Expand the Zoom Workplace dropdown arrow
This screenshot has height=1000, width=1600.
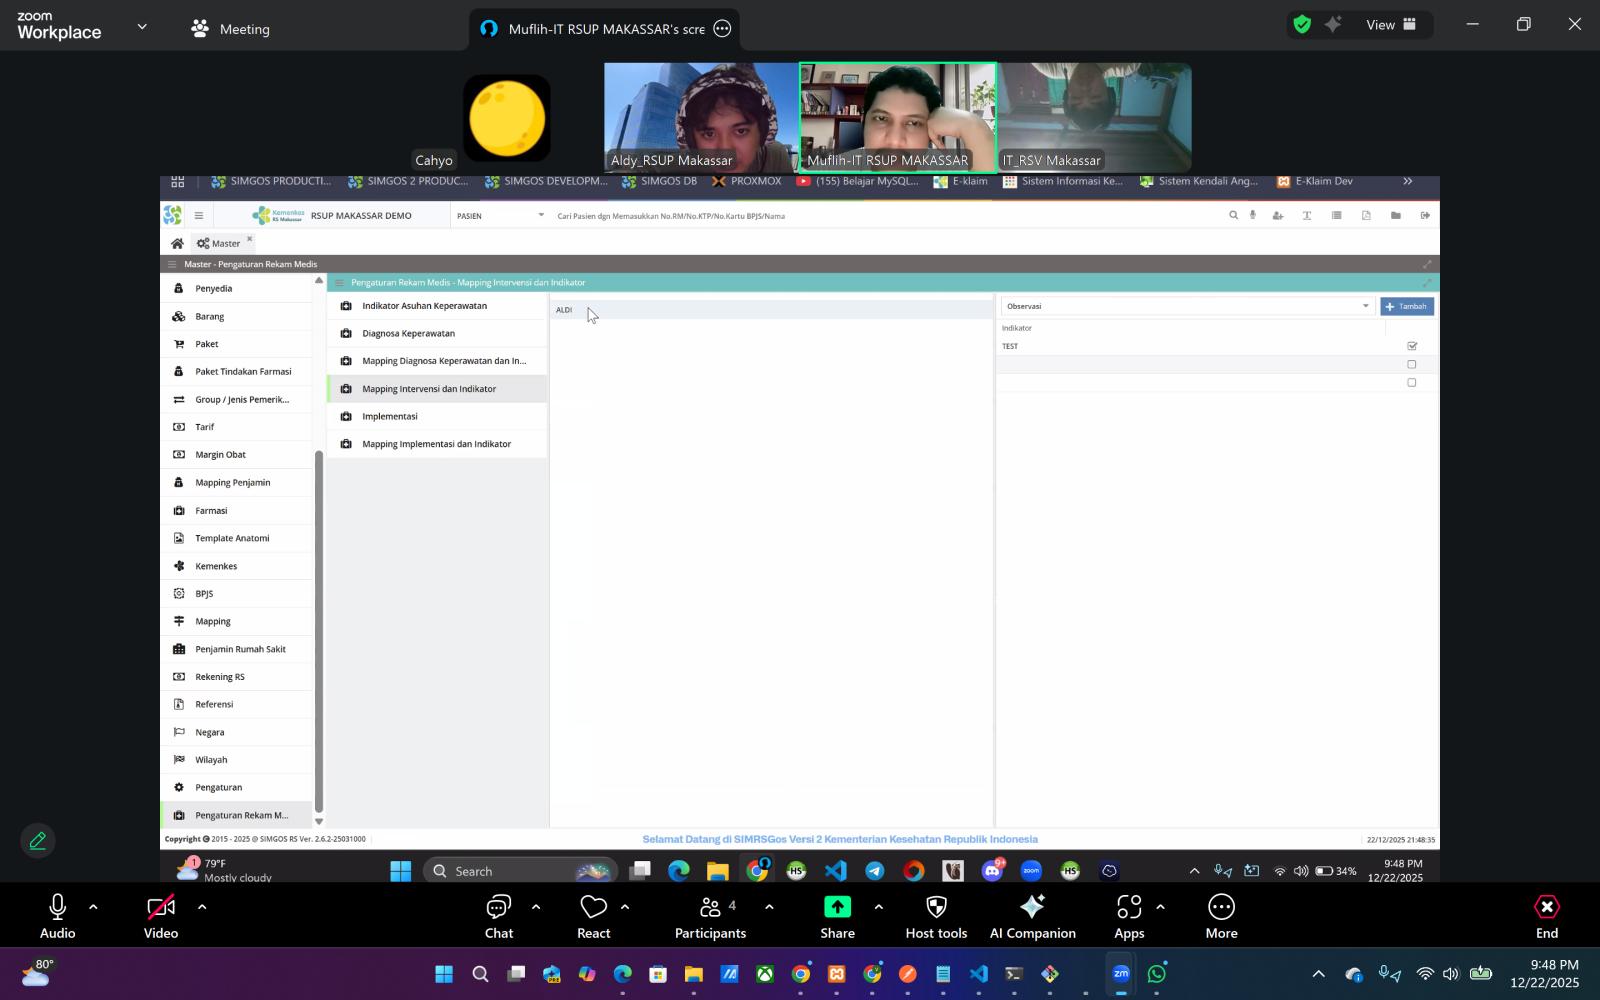[142, 26]
